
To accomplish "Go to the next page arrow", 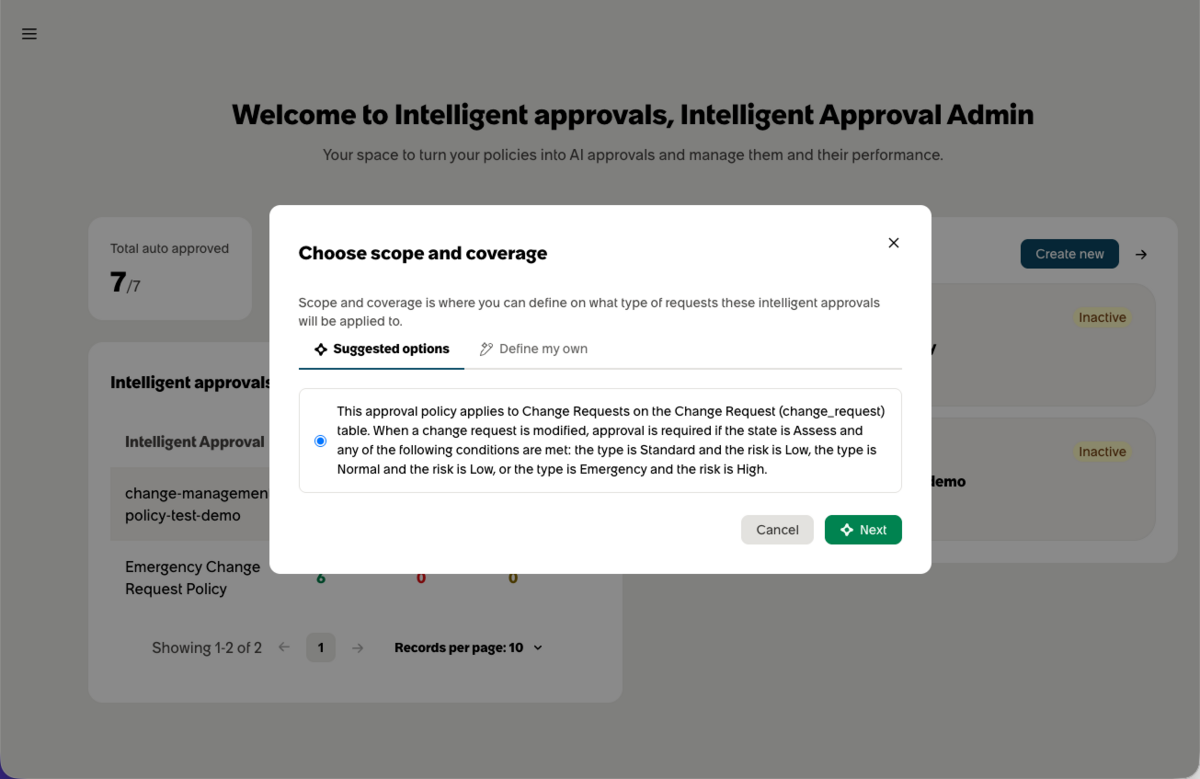I will 358,648.
